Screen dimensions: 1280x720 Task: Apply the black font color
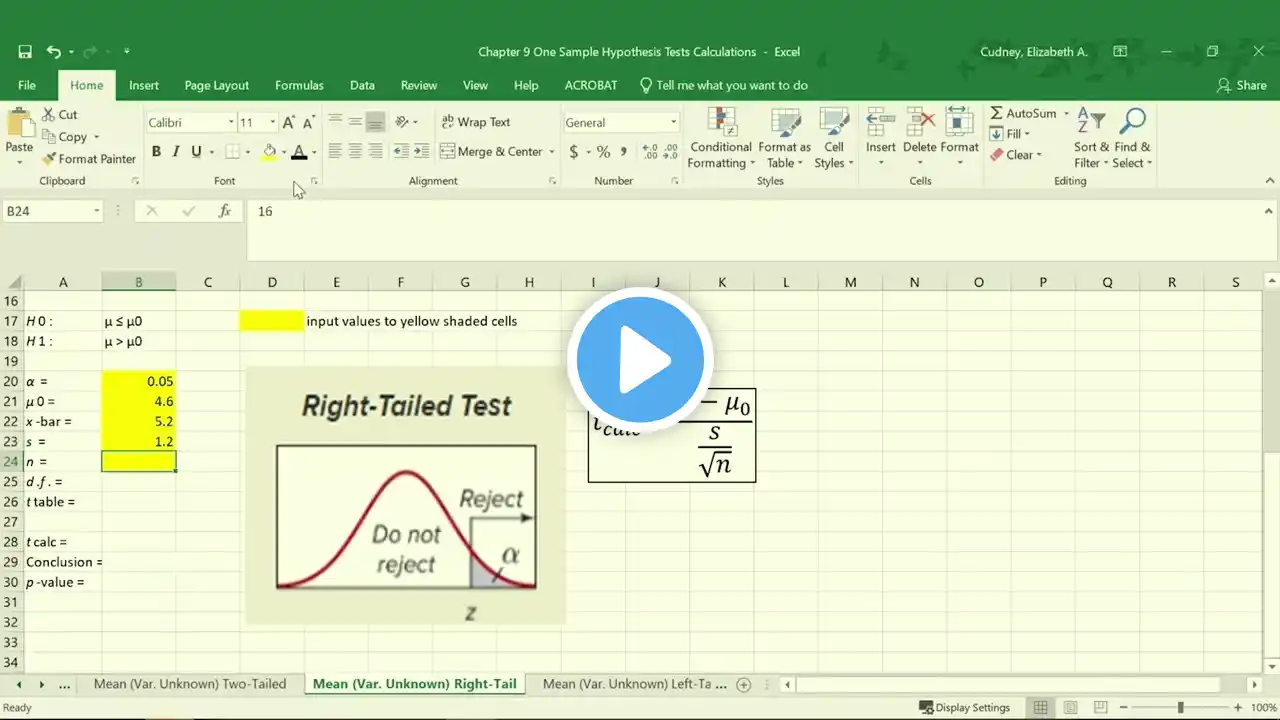[x=298, y=152]
